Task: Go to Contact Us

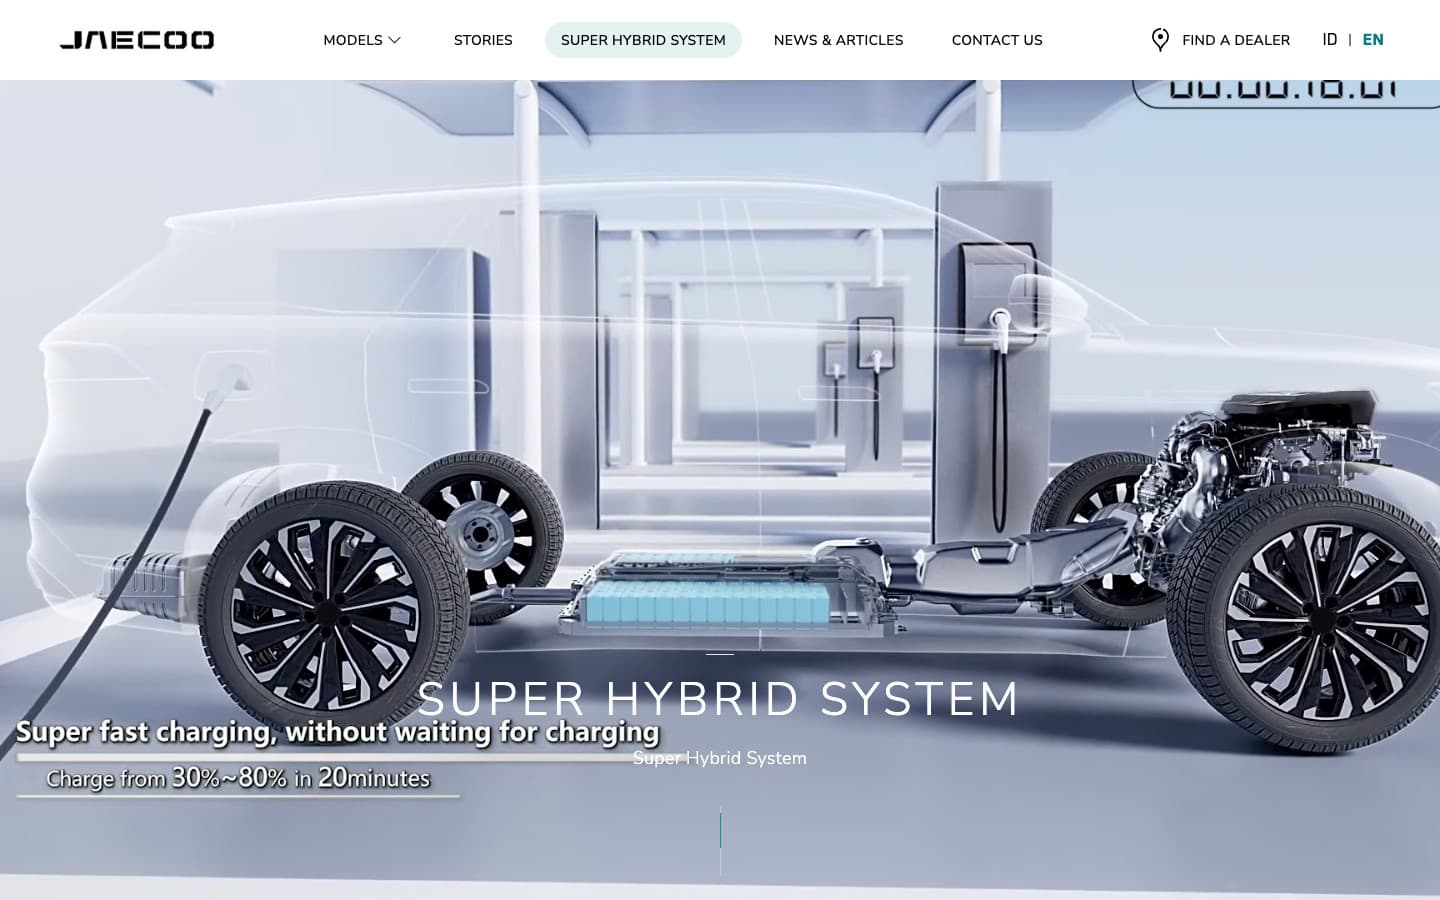Action: [997, 40]
